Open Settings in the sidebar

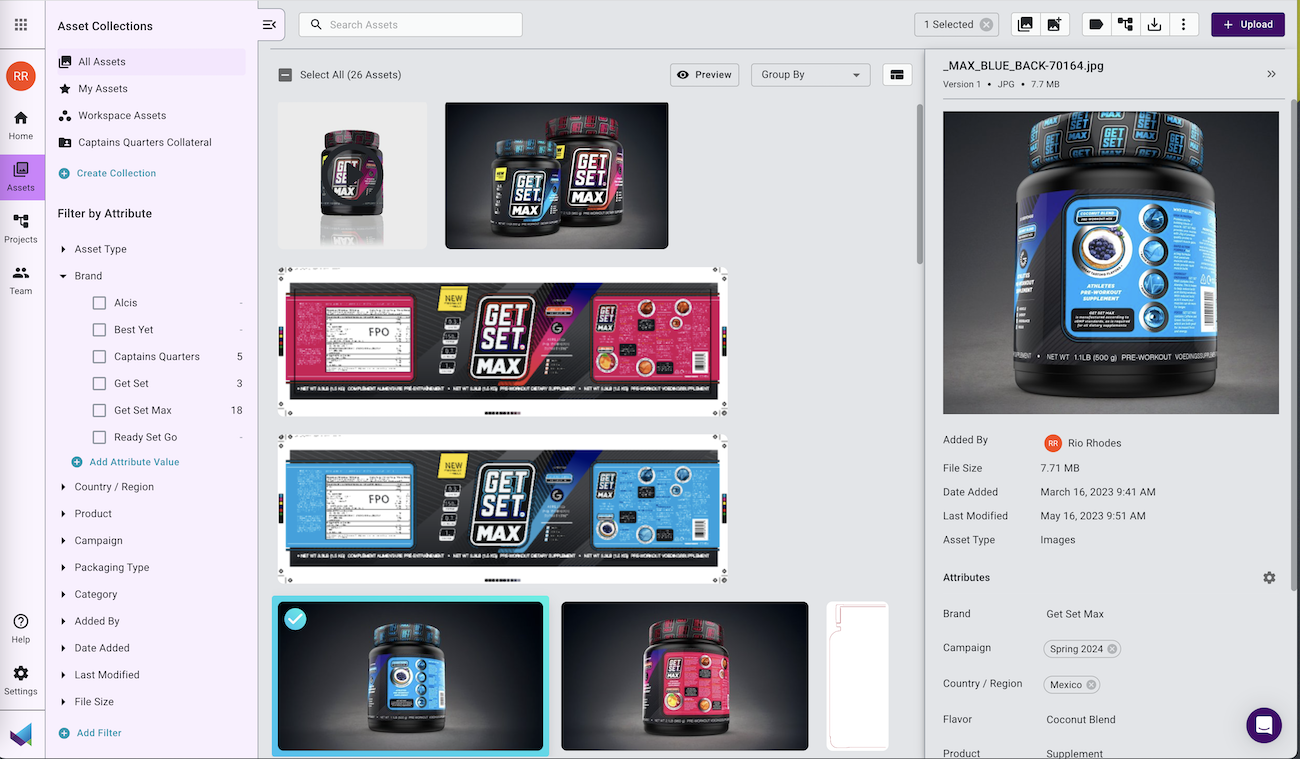pyautogui.click(x=21, y=681)
